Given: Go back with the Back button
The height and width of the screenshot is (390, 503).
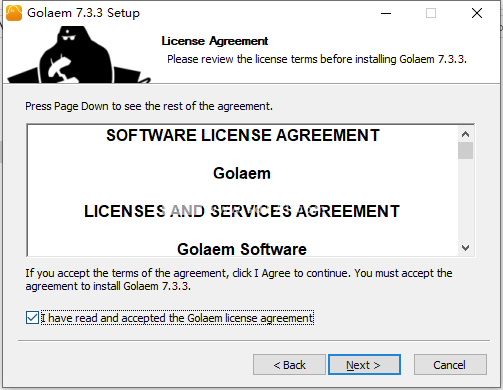Looking at the screenshot, I should pyautogui.click(x=289, y=365).
